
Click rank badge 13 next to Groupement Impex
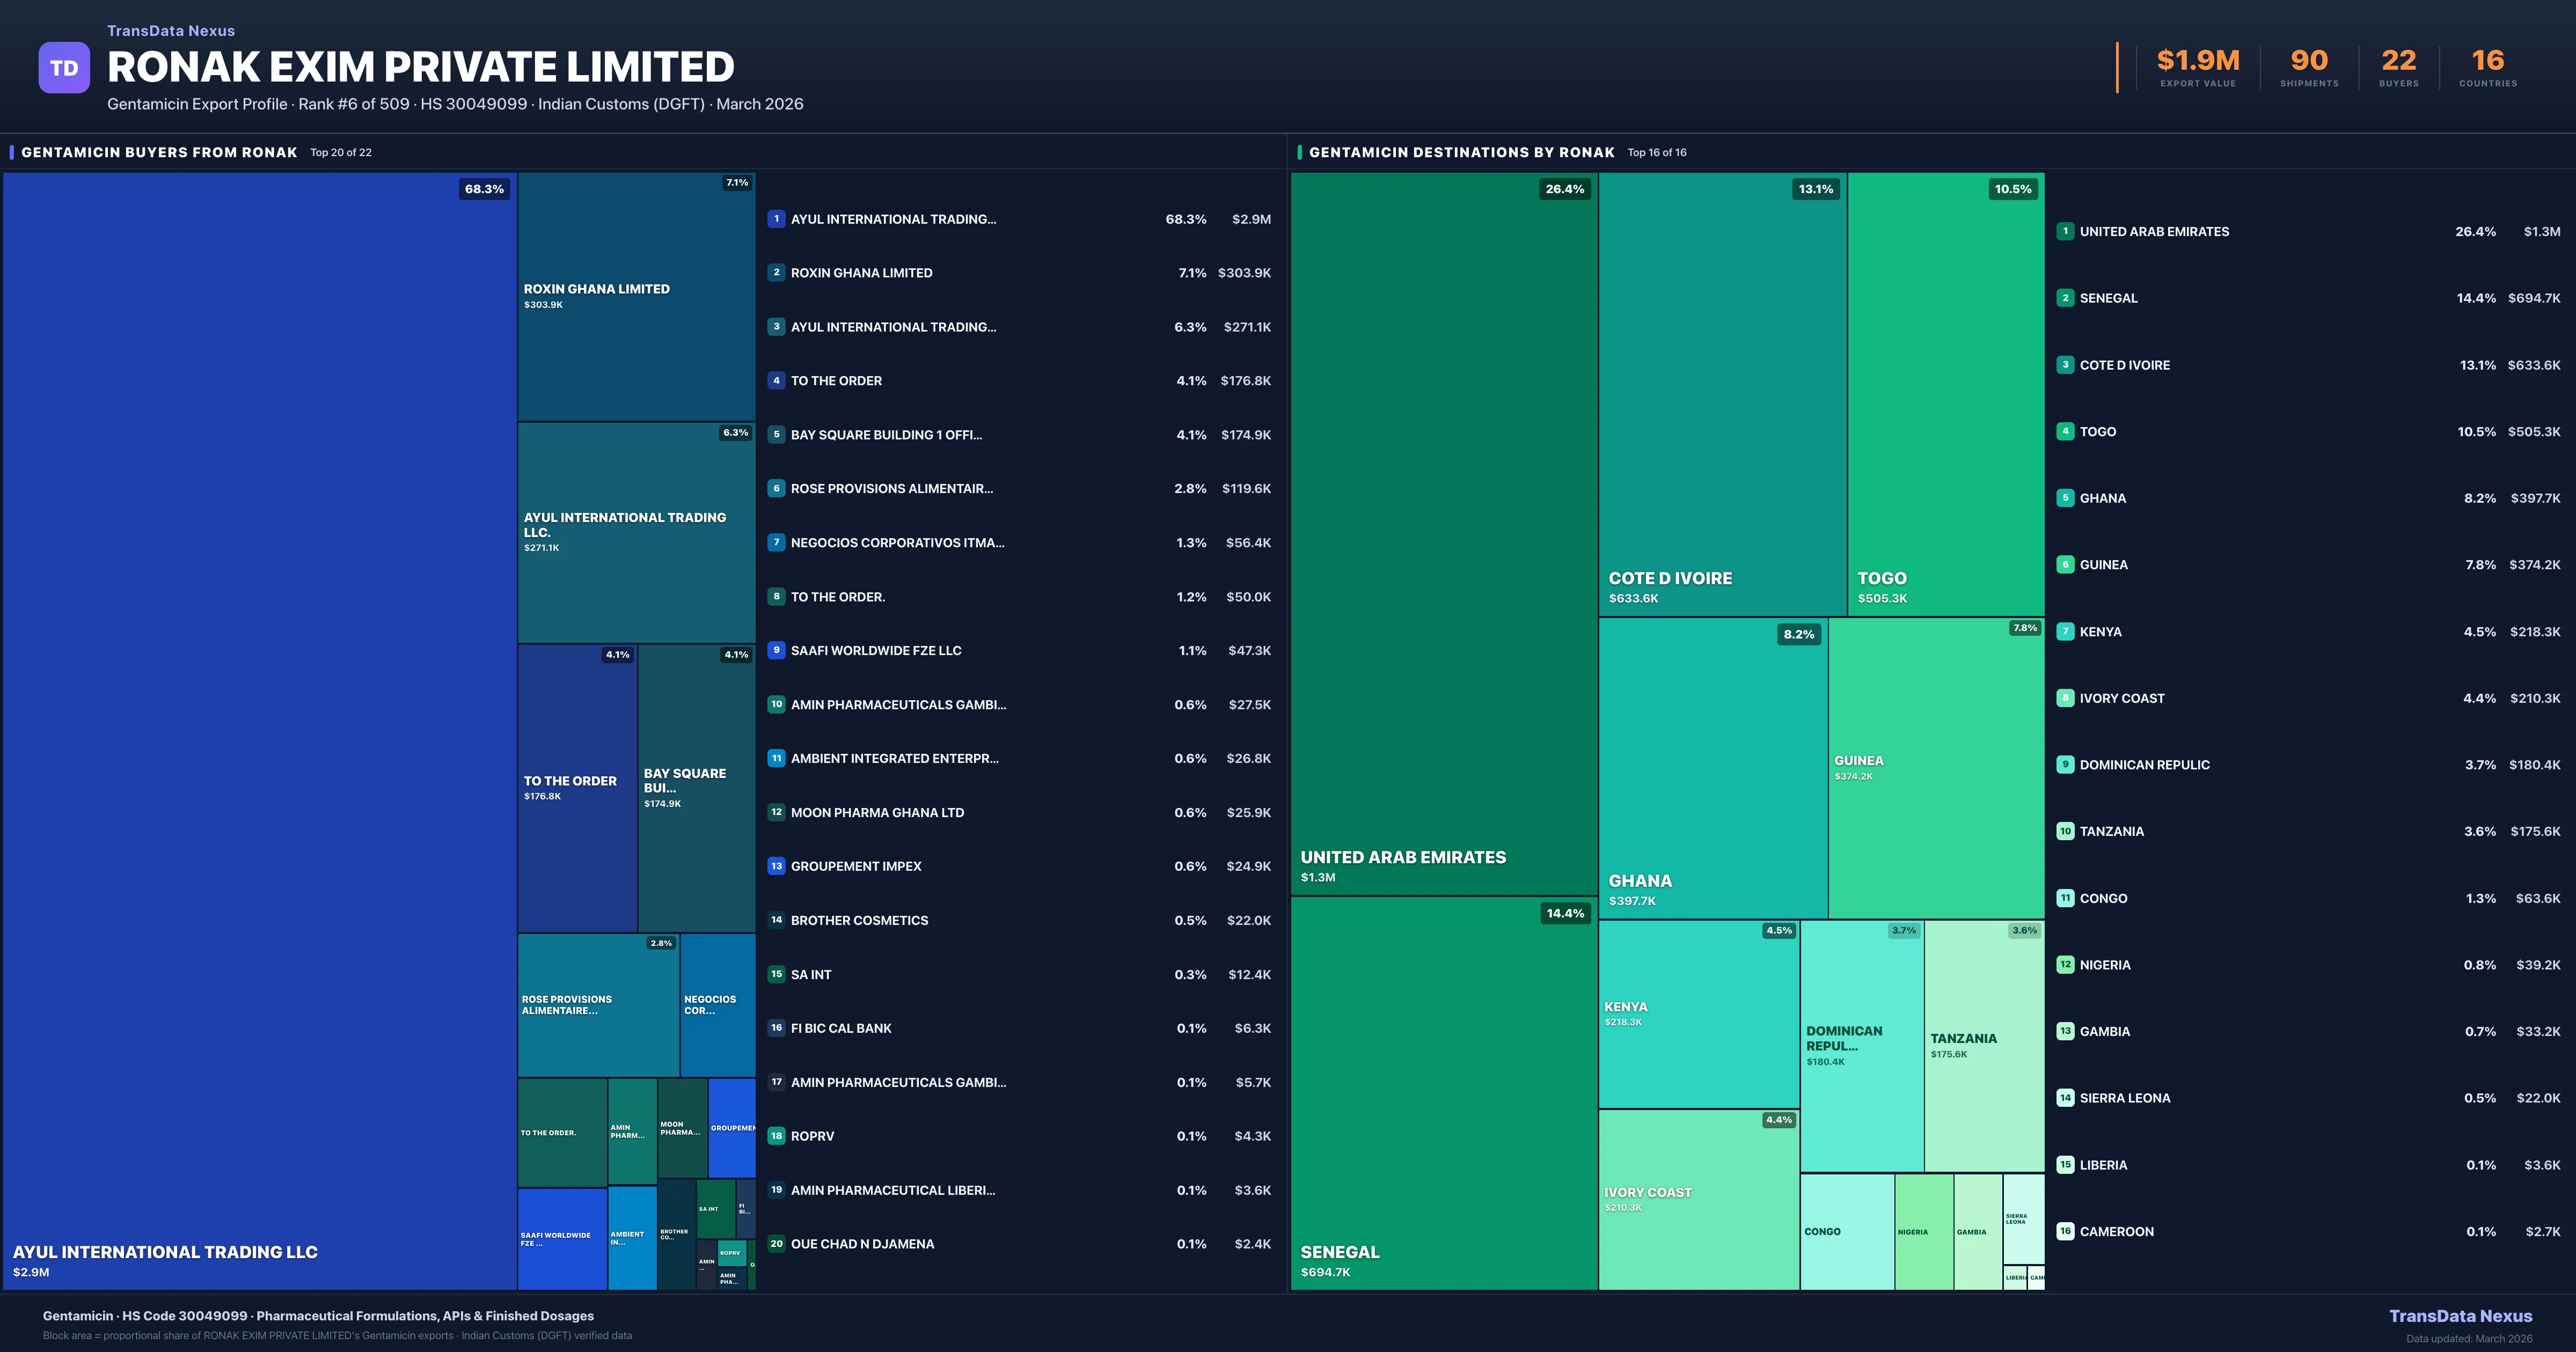coord(776,866)
